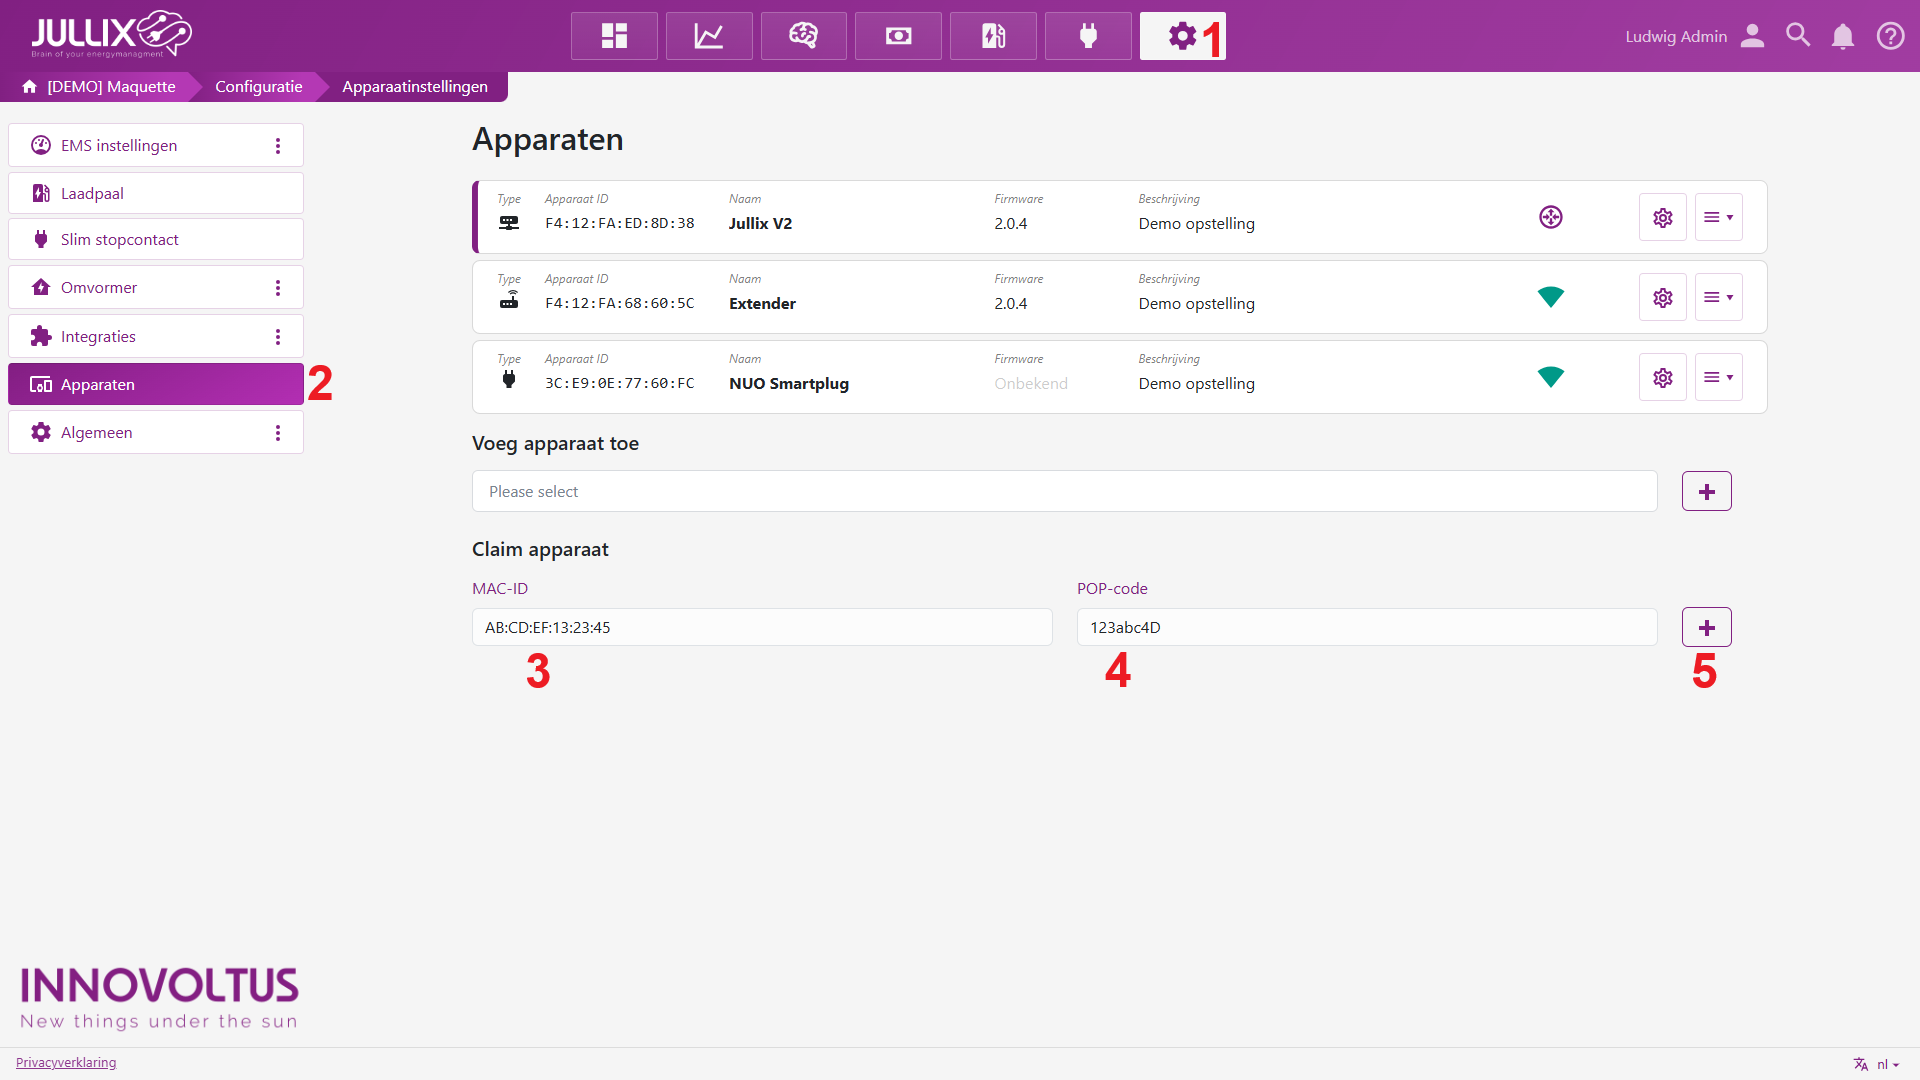This screenshot has width=1920, height=1080.
Task: Expand EMS instellingen three-dot menu
Action: pos(278,146)
